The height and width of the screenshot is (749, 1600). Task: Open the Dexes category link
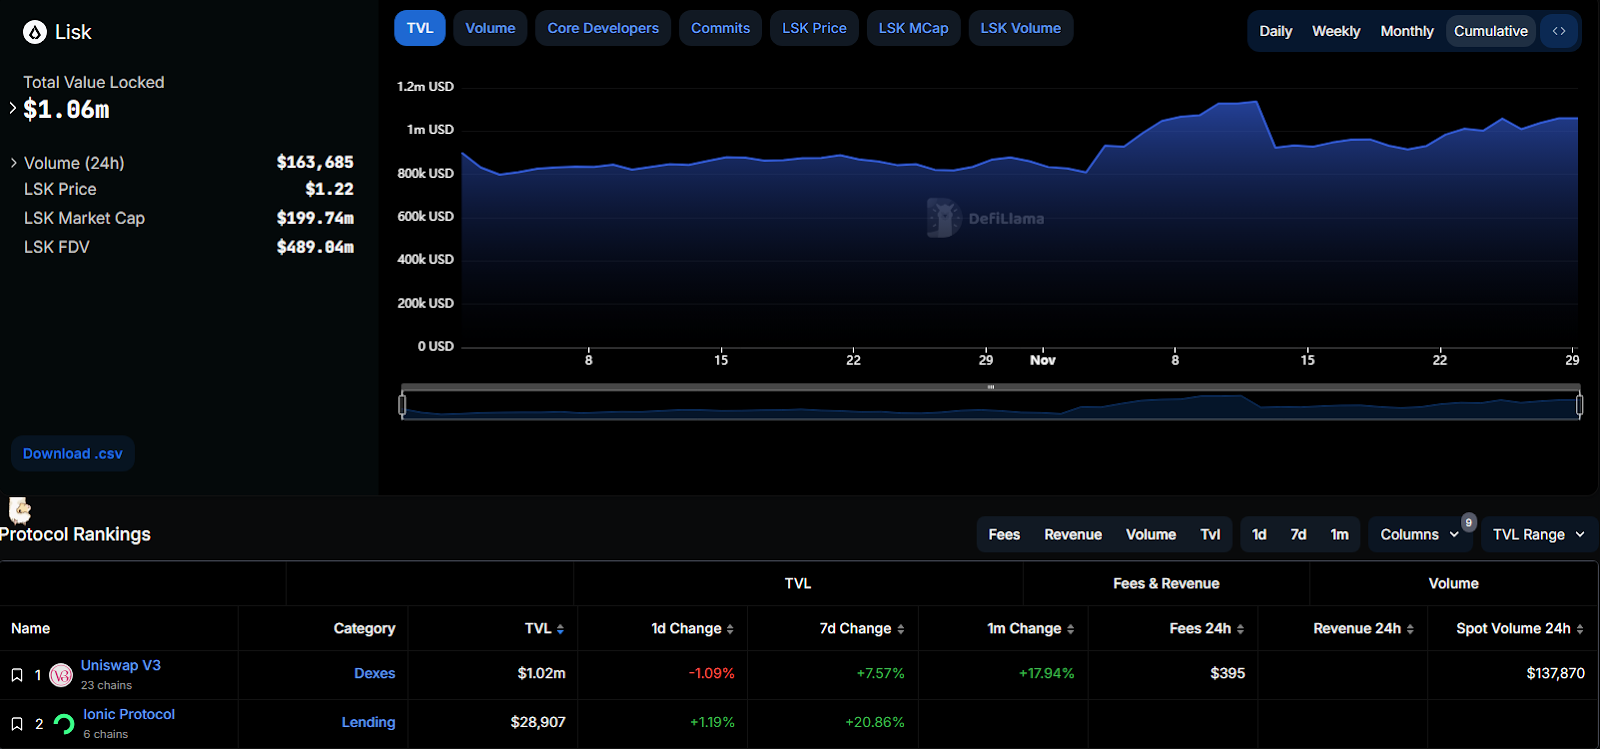[x=375, y=674]
